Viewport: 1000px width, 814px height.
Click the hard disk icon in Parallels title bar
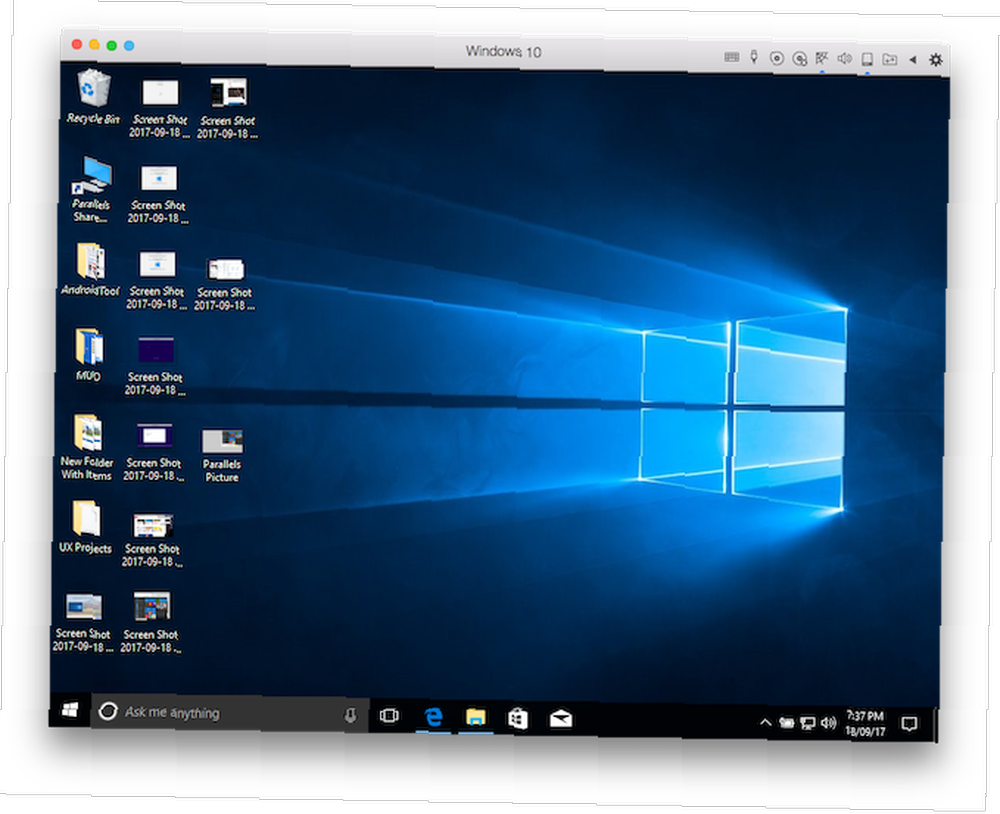tap(799, 59)
